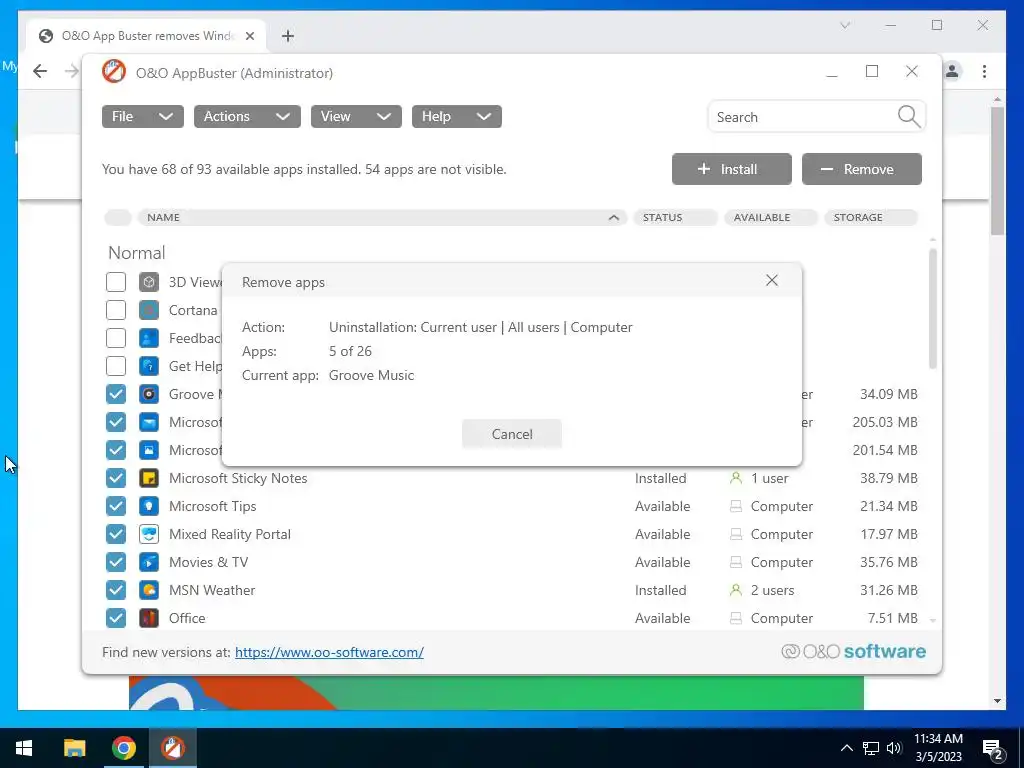This screenshot has width=1024, height=768.
Task: Open Google Chrome from the taskbar
Action: [123, 748]
